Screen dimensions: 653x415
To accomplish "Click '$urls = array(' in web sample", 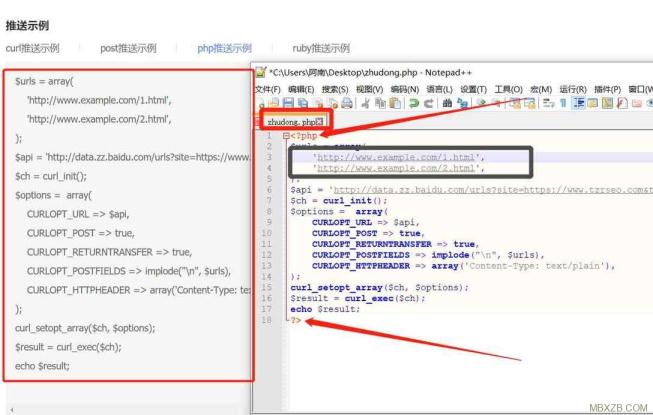I will tap(44, 81).
